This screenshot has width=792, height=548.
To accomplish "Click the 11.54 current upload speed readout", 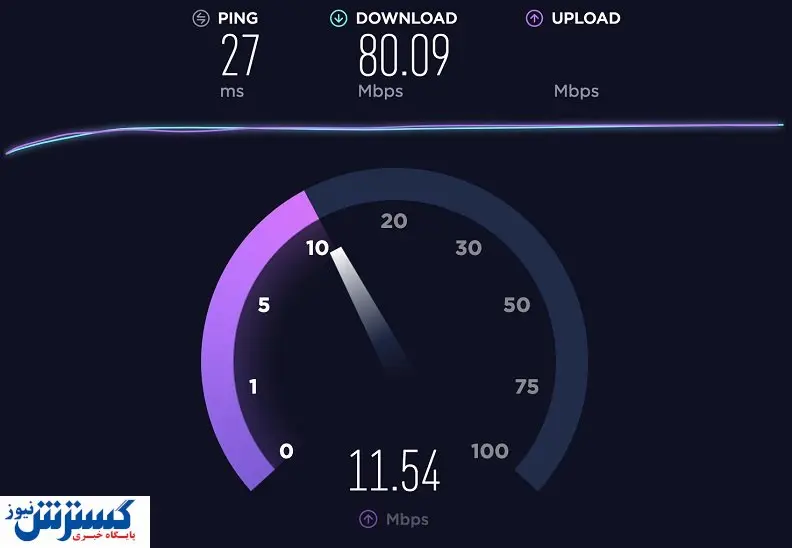I will [x=394, y=471].
